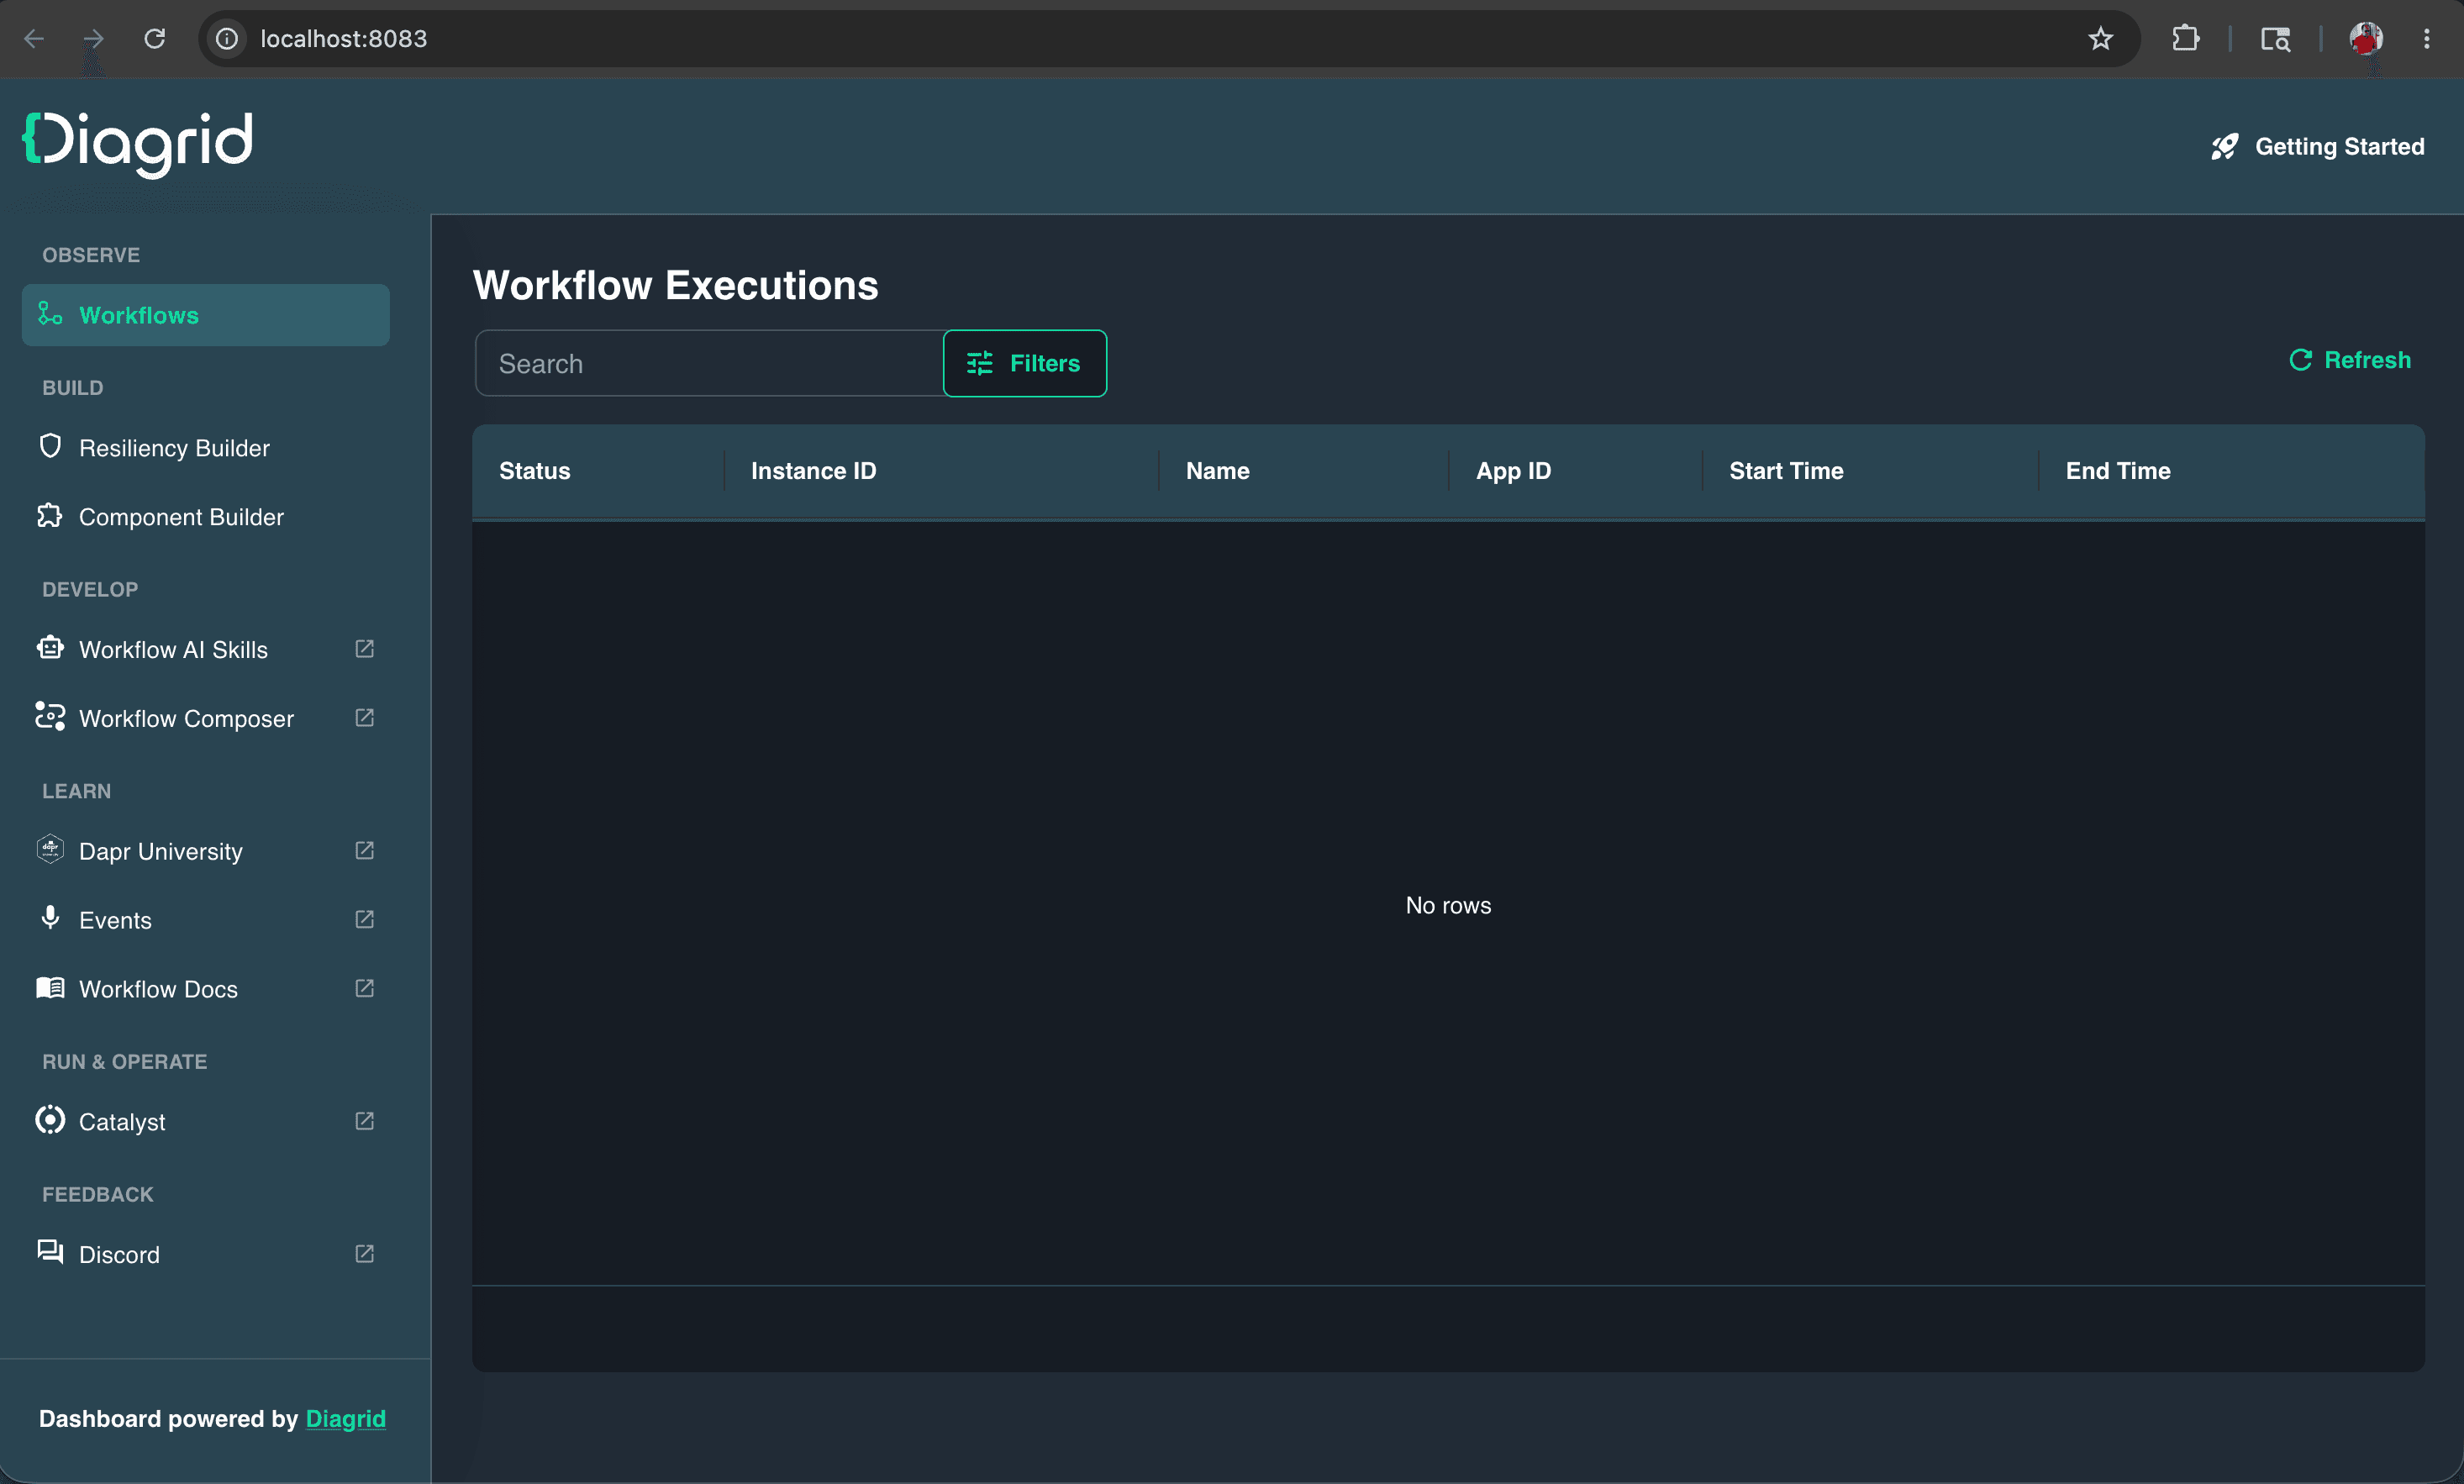Bookmark this page with the star icon
Viewport: 2464px width, 1484px height.
pyautogui.click(x=2101, y=39)
